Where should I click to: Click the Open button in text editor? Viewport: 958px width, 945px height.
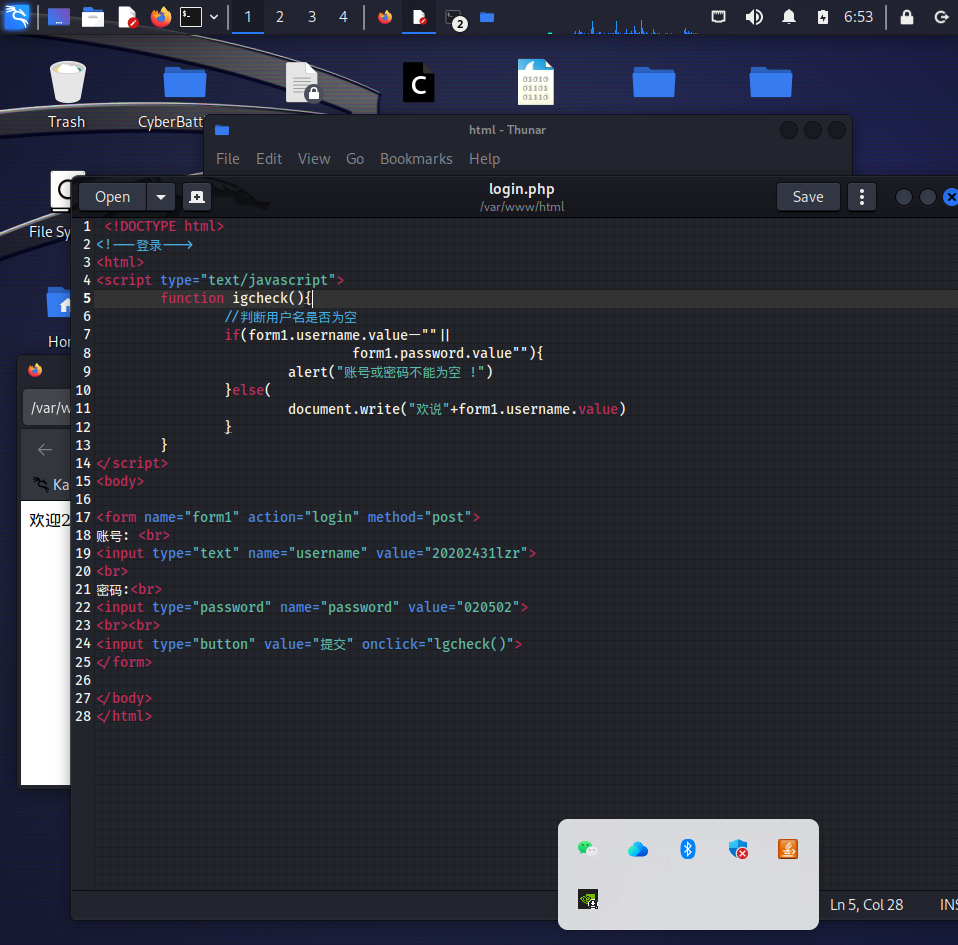112,197
